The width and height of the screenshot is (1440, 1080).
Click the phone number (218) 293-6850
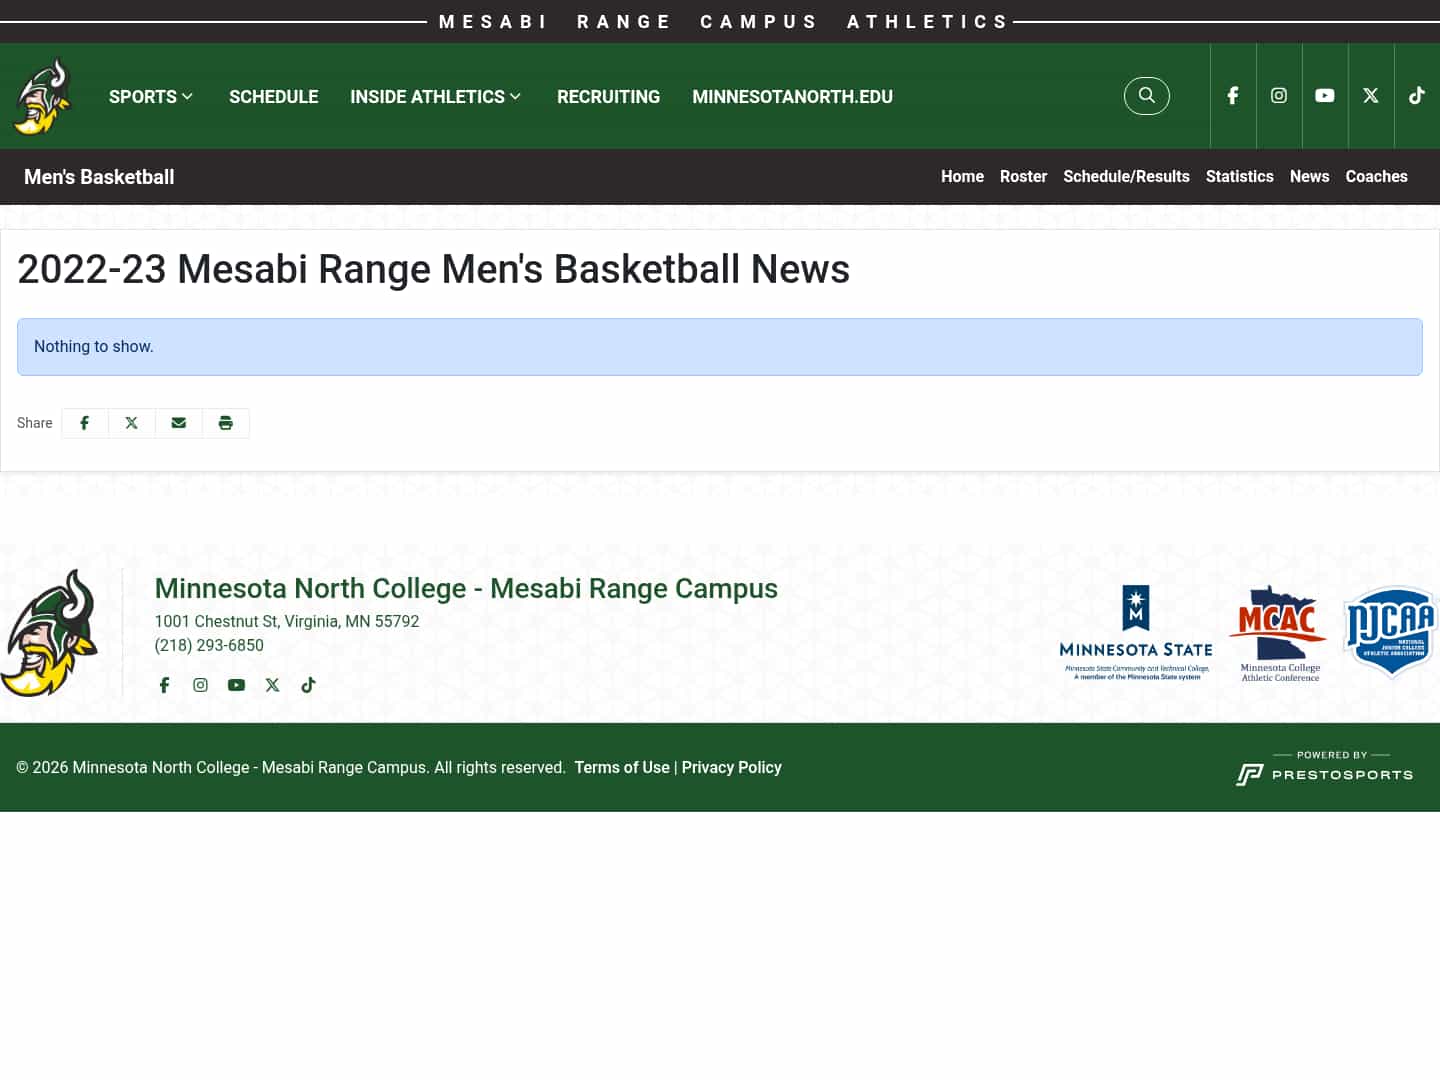point(209,645)
